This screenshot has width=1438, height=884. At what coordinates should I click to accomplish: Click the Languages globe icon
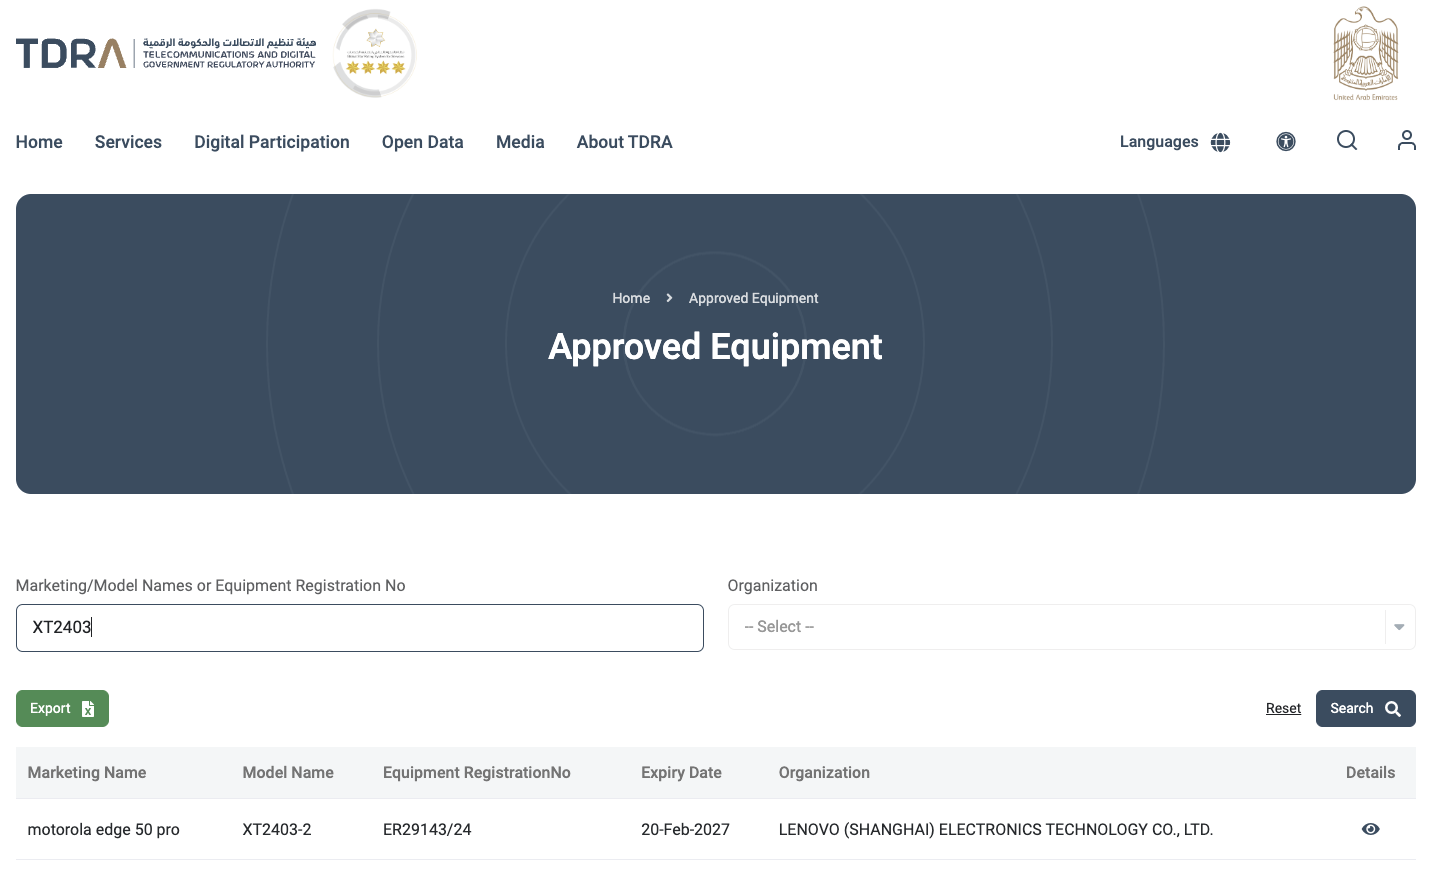coord(1220,142)
